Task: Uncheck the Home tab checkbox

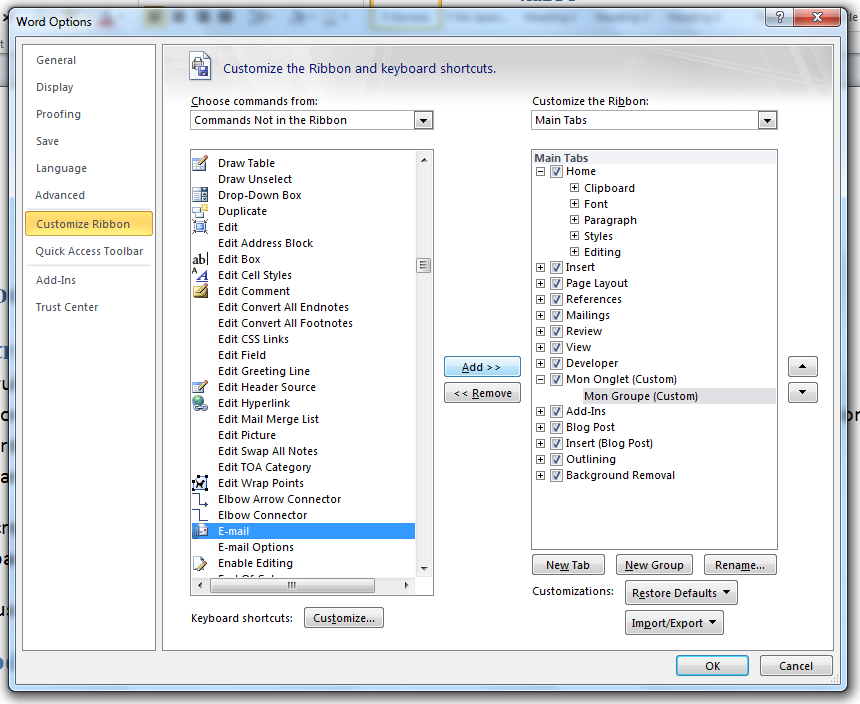Action: coord(556,172)
